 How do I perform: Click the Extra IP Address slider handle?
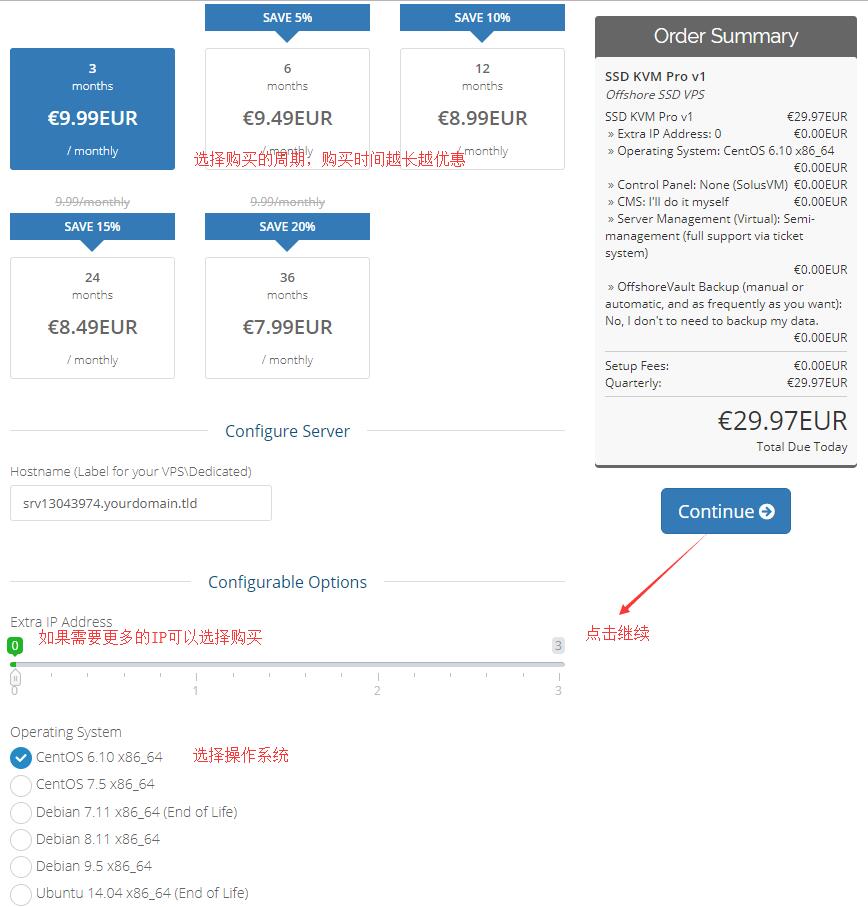pos(16,678)
